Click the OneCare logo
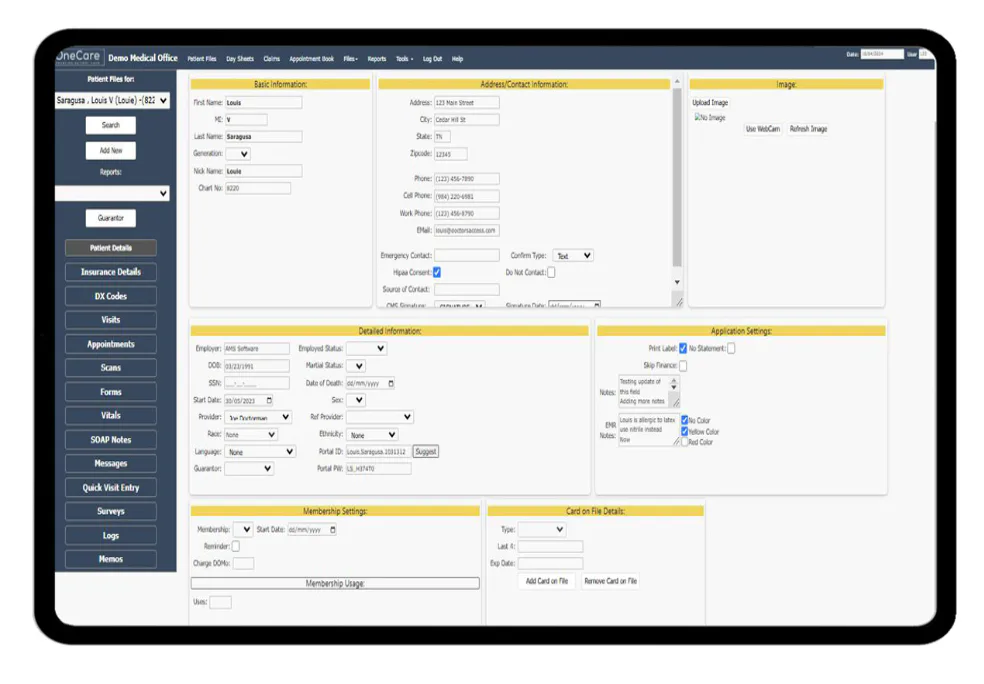The image size is (984, 684). point(79,57)
